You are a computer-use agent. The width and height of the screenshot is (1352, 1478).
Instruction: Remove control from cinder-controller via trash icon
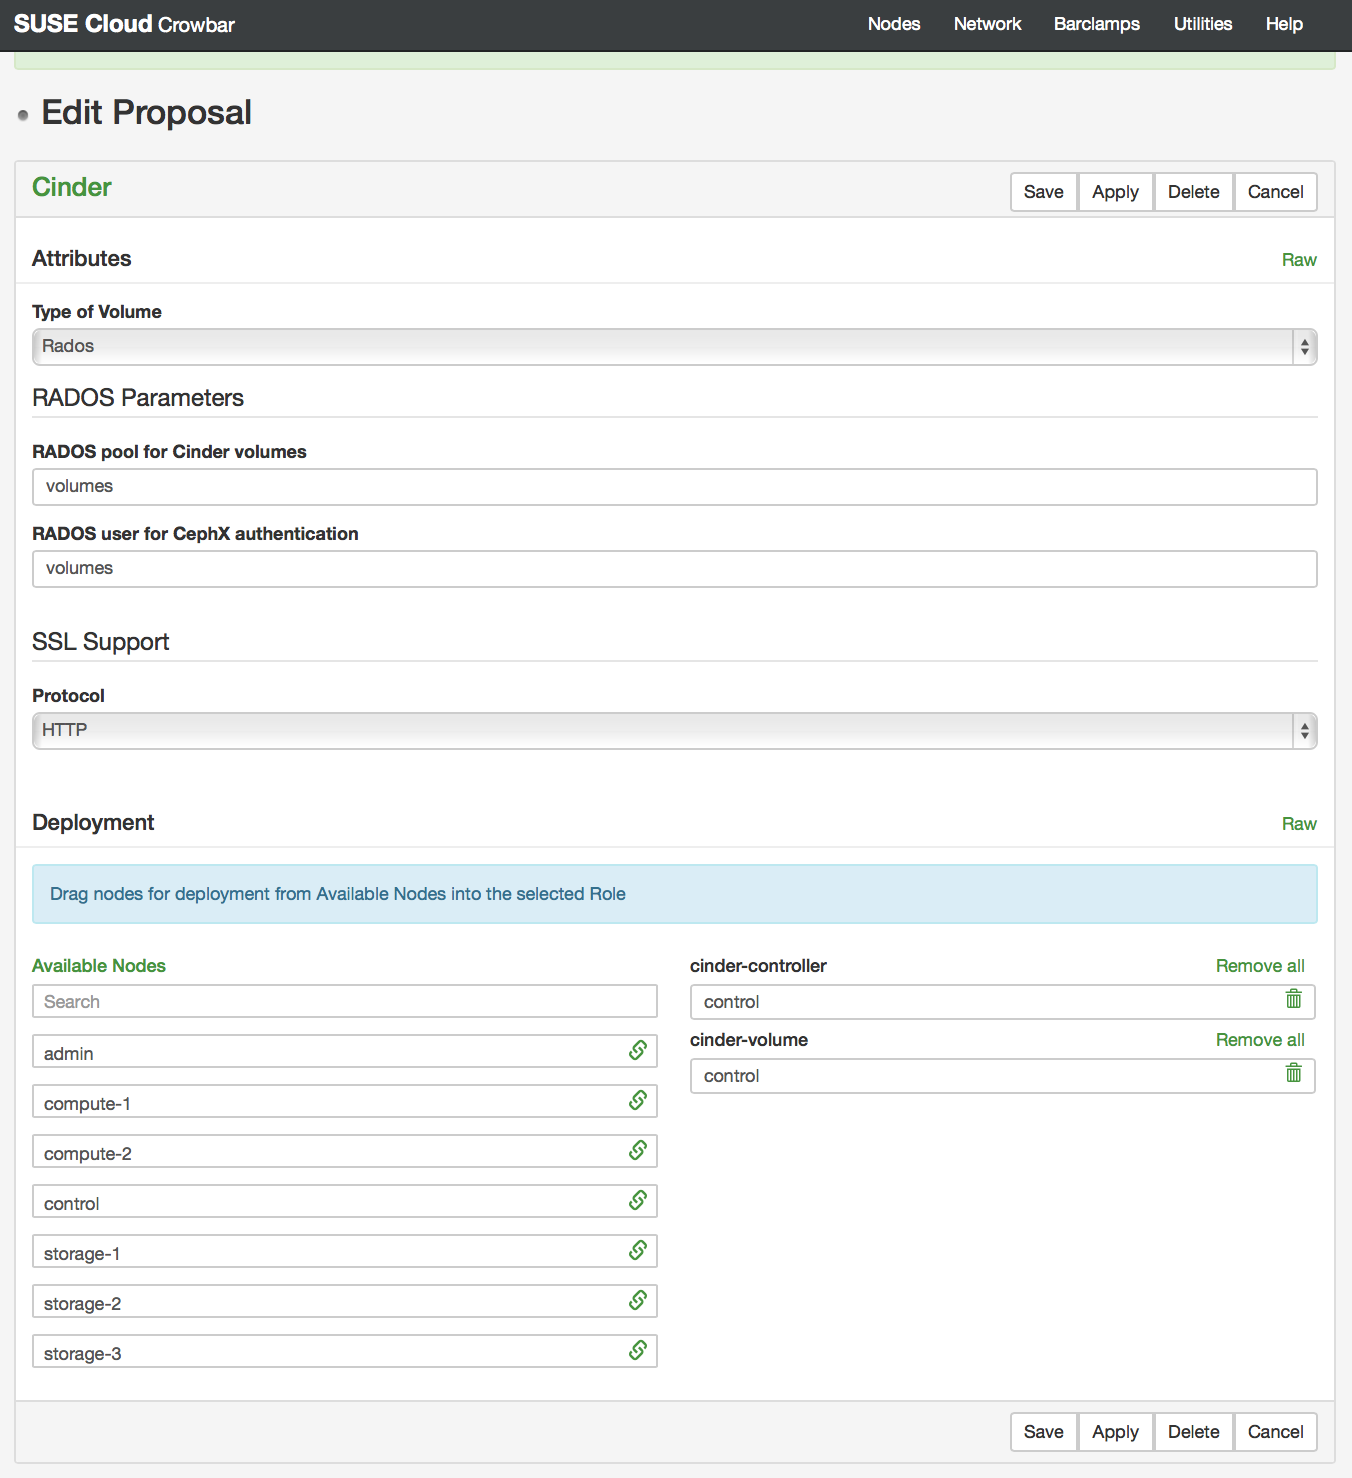1293,999
